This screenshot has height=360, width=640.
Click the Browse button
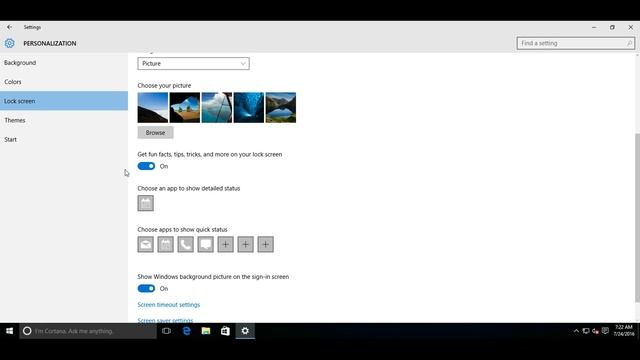tap(156, 133)
